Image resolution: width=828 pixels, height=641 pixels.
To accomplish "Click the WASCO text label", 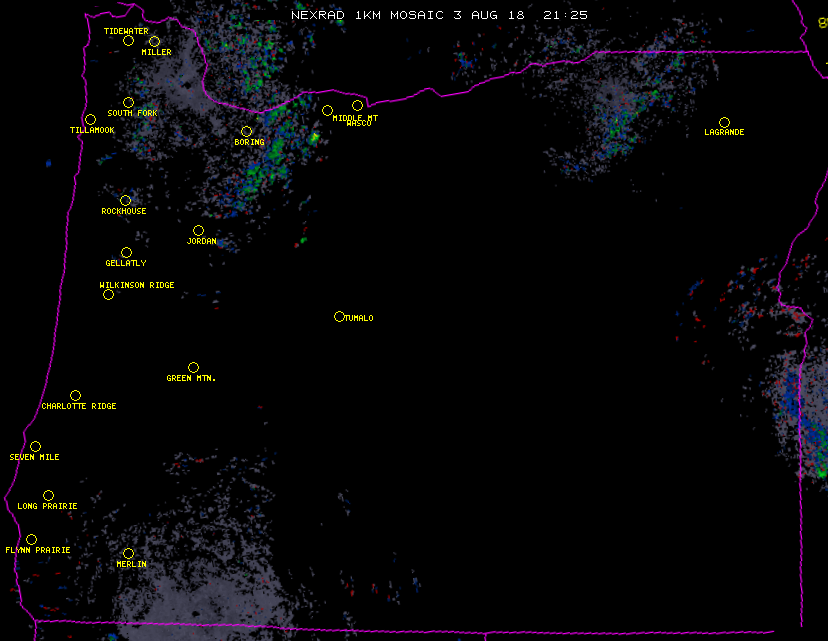I will 358,124.
